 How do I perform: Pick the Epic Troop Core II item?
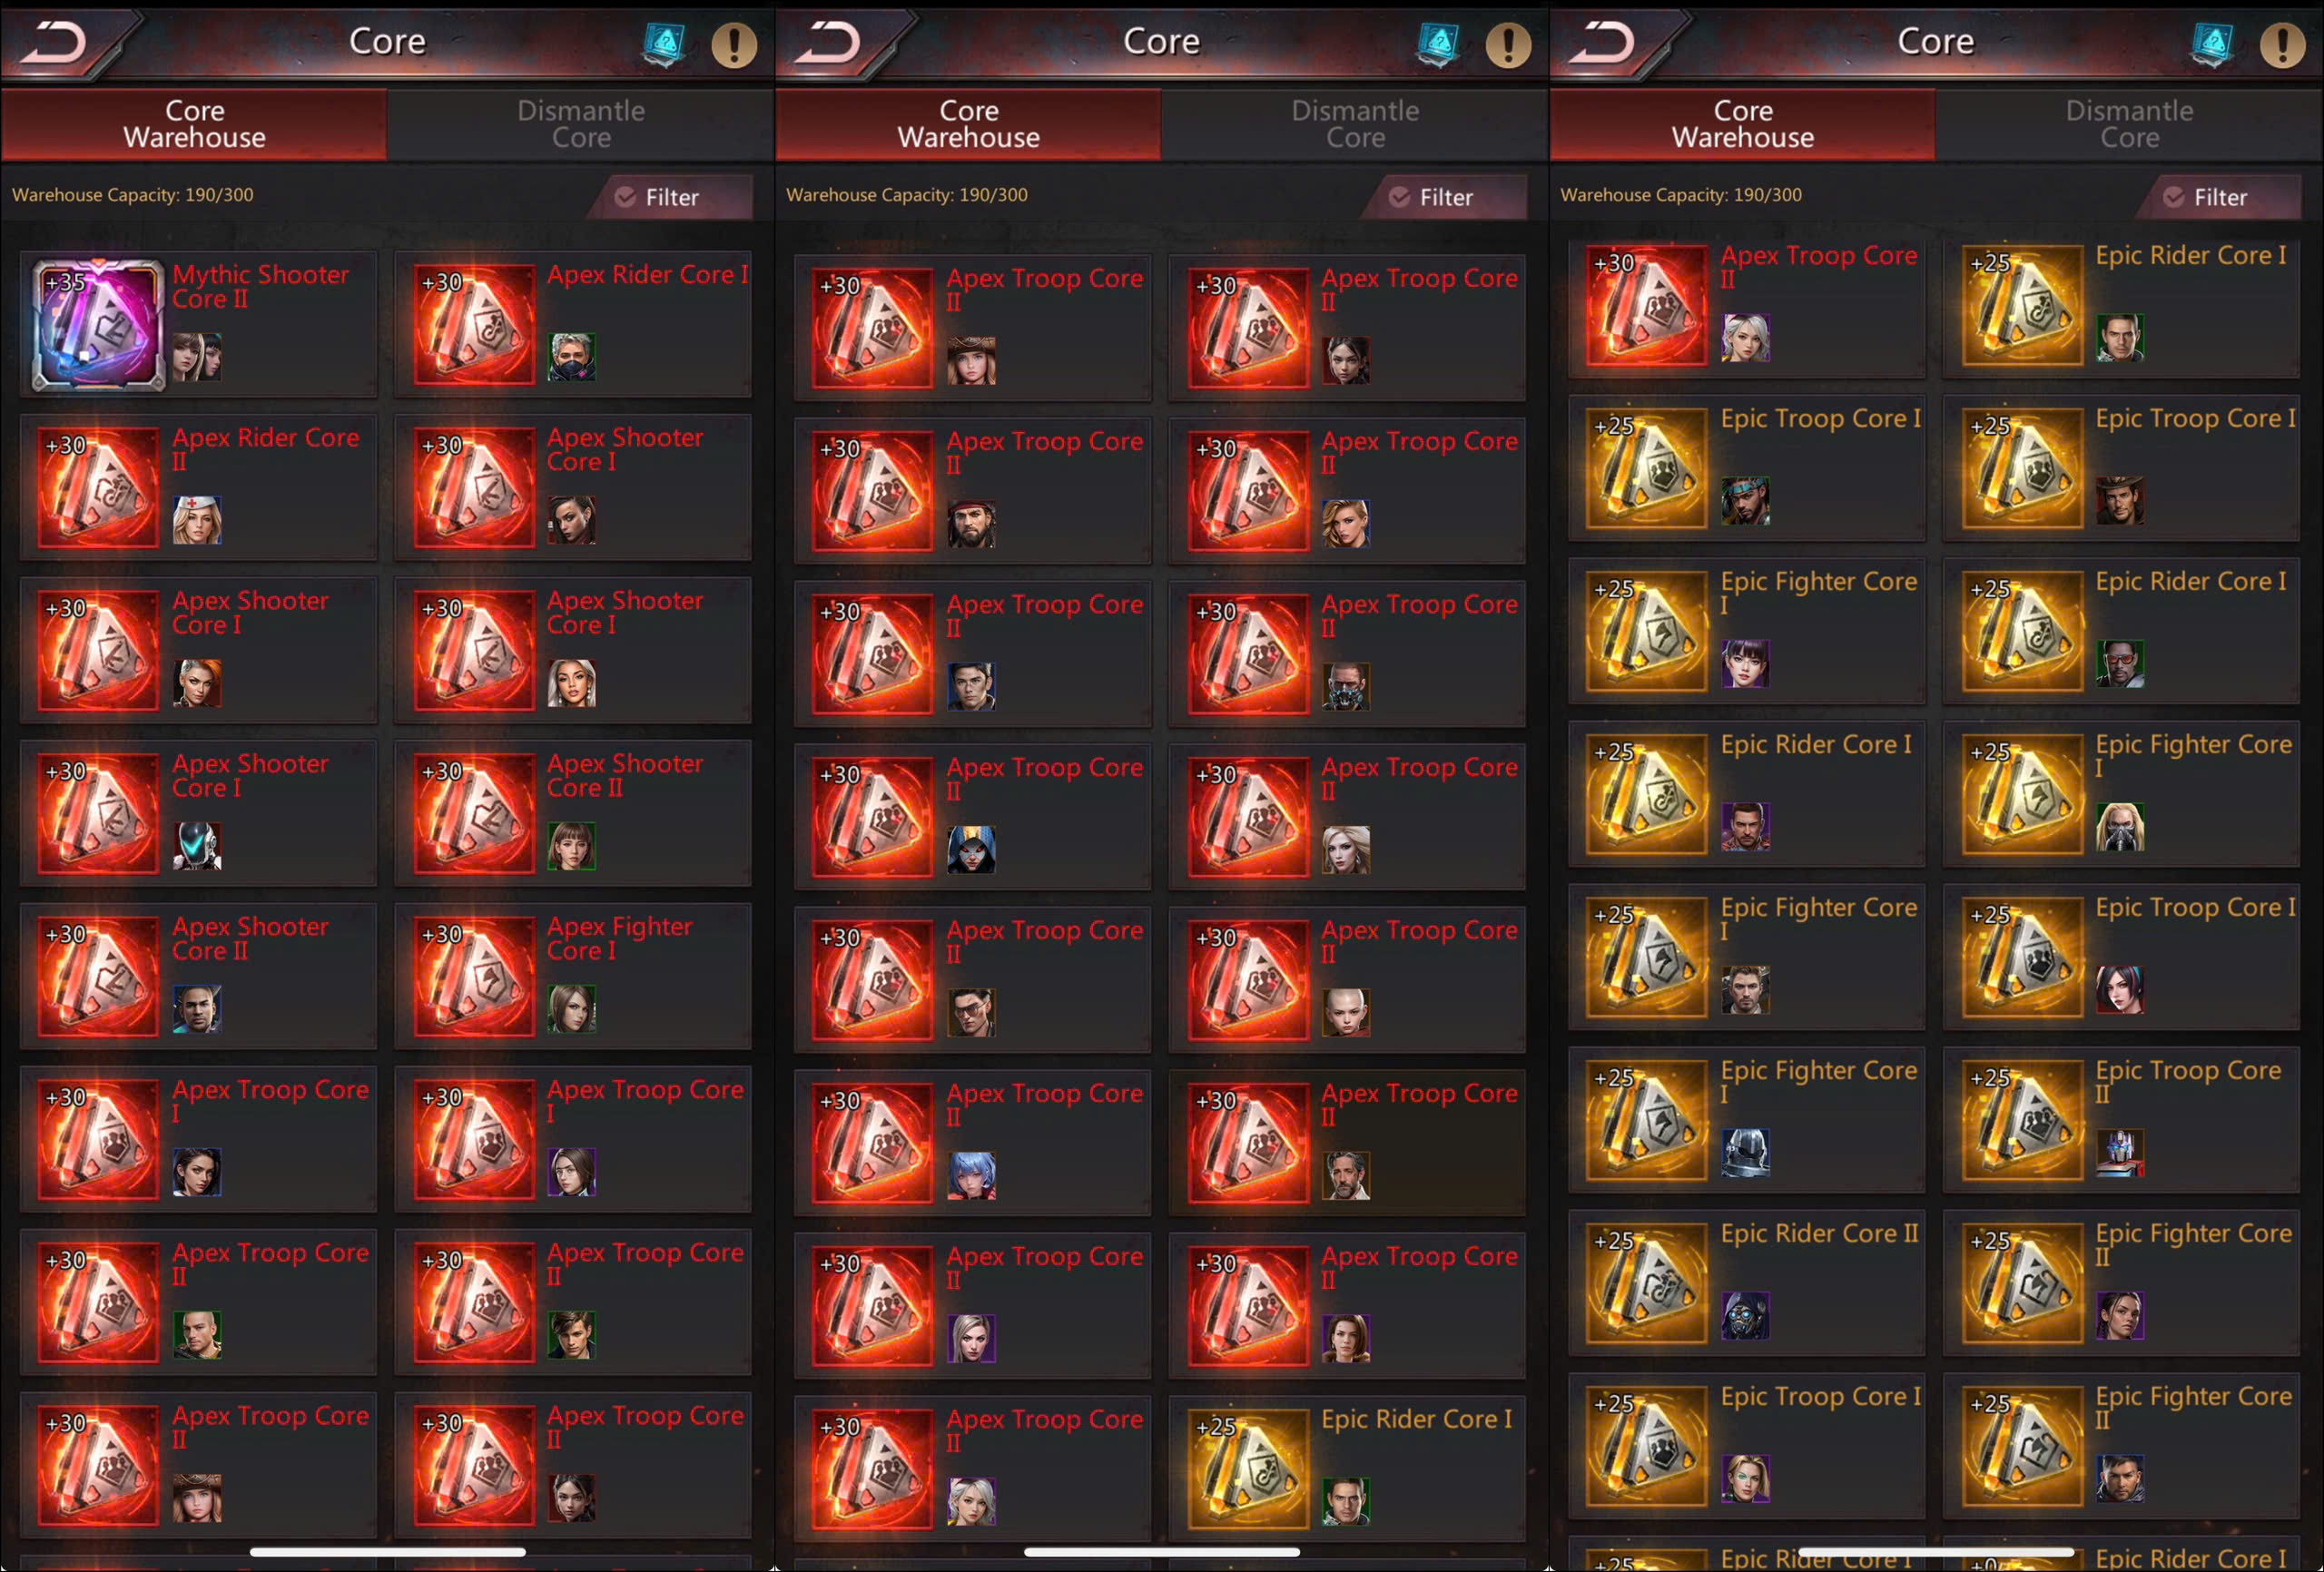[2121, 1120]
